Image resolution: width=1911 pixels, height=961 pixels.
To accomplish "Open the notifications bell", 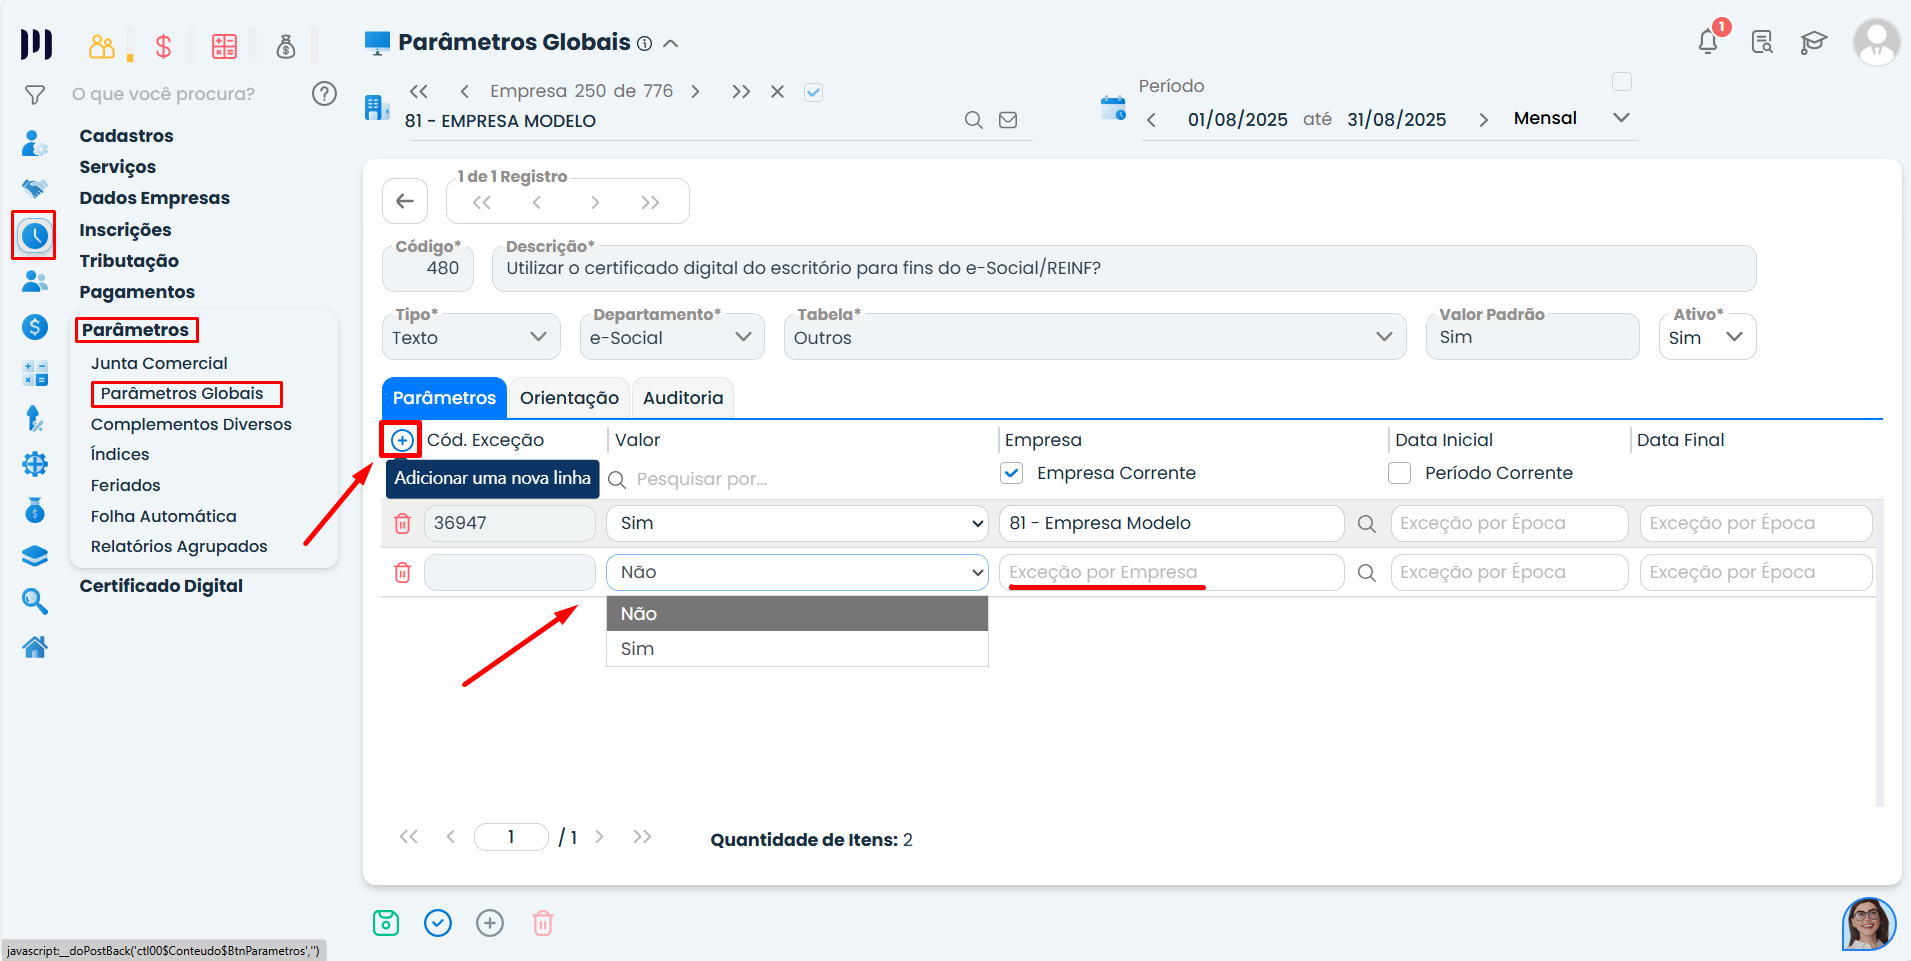I will click(x=1708, y=42).
